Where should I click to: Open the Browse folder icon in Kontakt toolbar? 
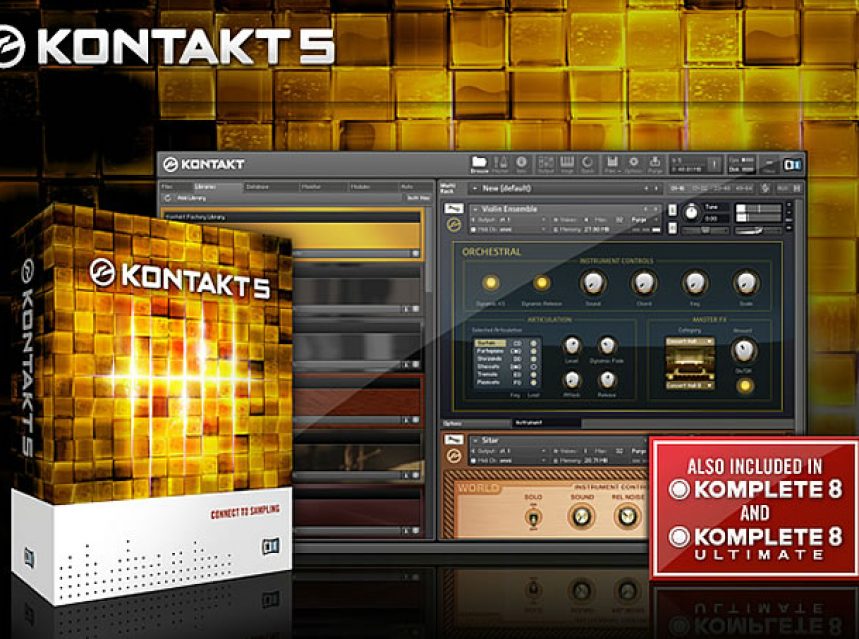tap(479, 164)
